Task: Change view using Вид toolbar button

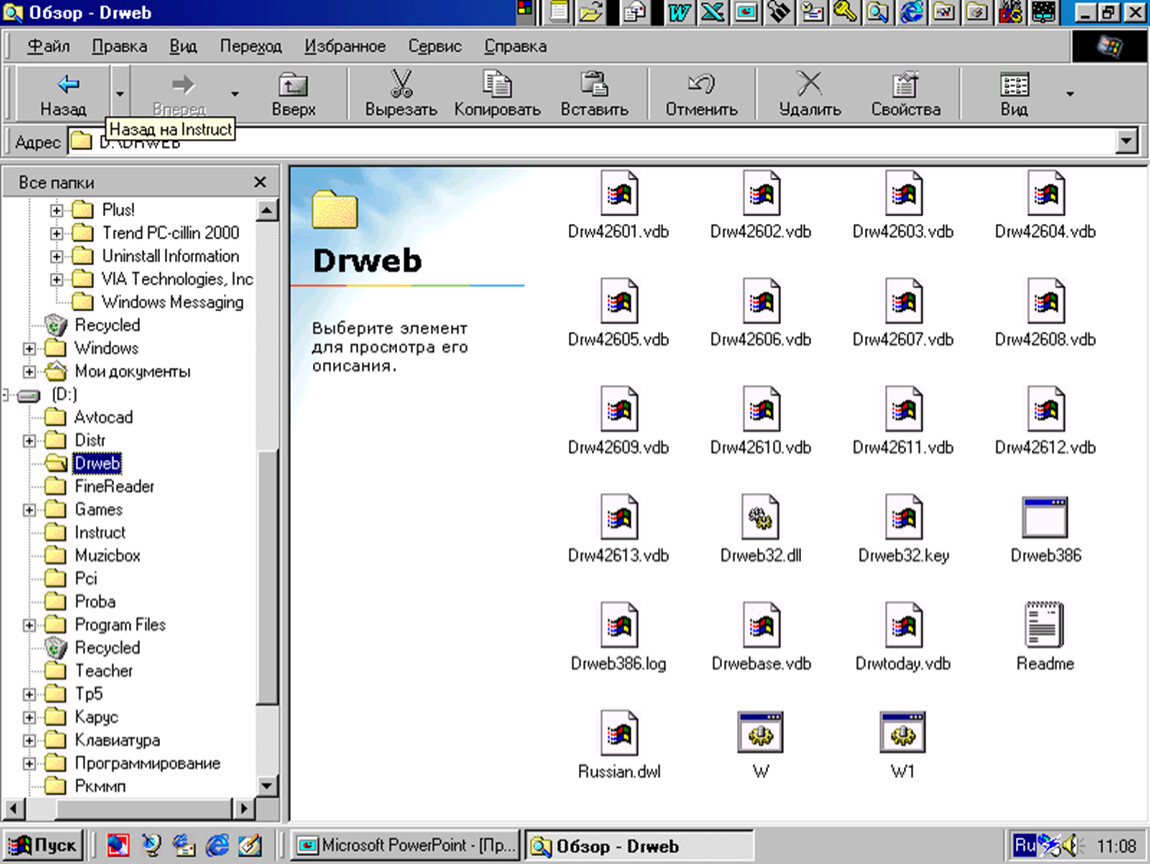Action: [x=1014, y=93]
